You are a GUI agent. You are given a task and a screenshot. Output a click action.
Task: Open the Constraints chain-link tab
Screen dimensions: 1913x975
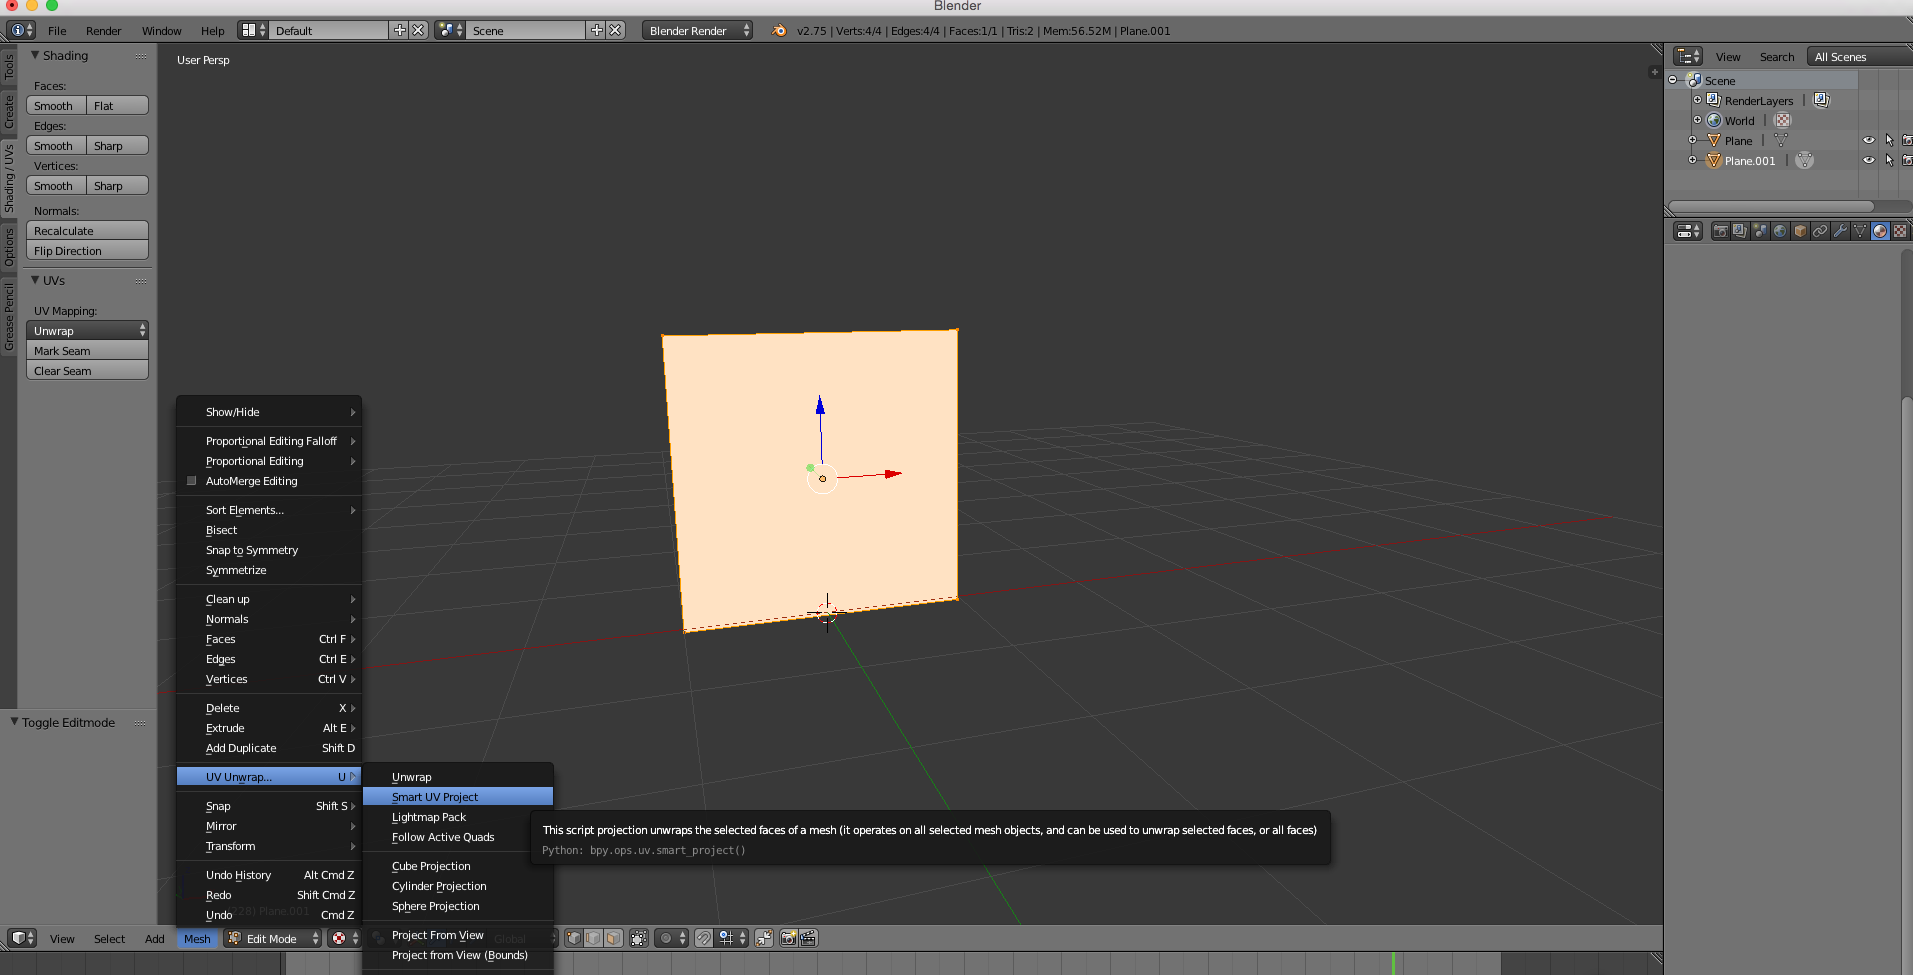pyautogui.click(x=1820, y=231)
